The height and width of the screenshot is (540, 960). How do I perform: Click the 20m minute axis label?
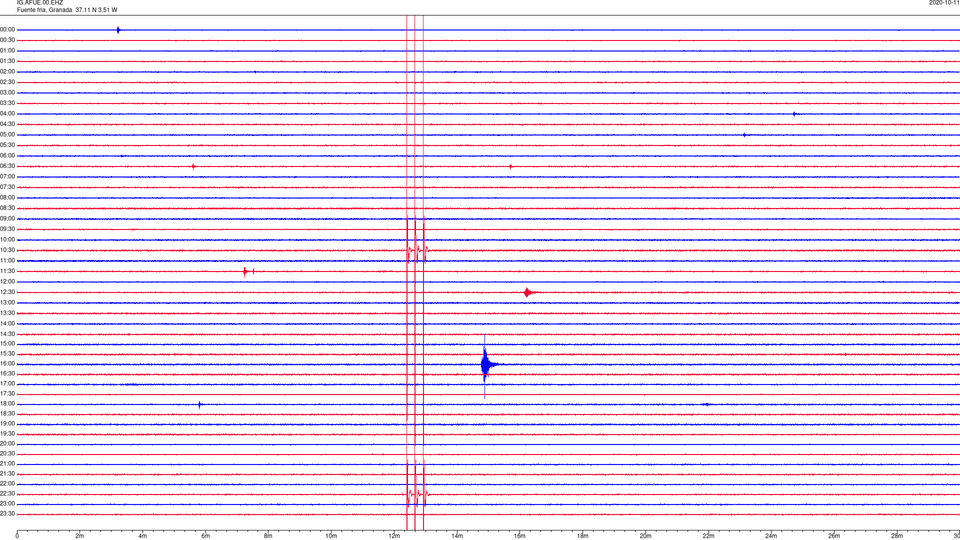[x=645, y=536]
